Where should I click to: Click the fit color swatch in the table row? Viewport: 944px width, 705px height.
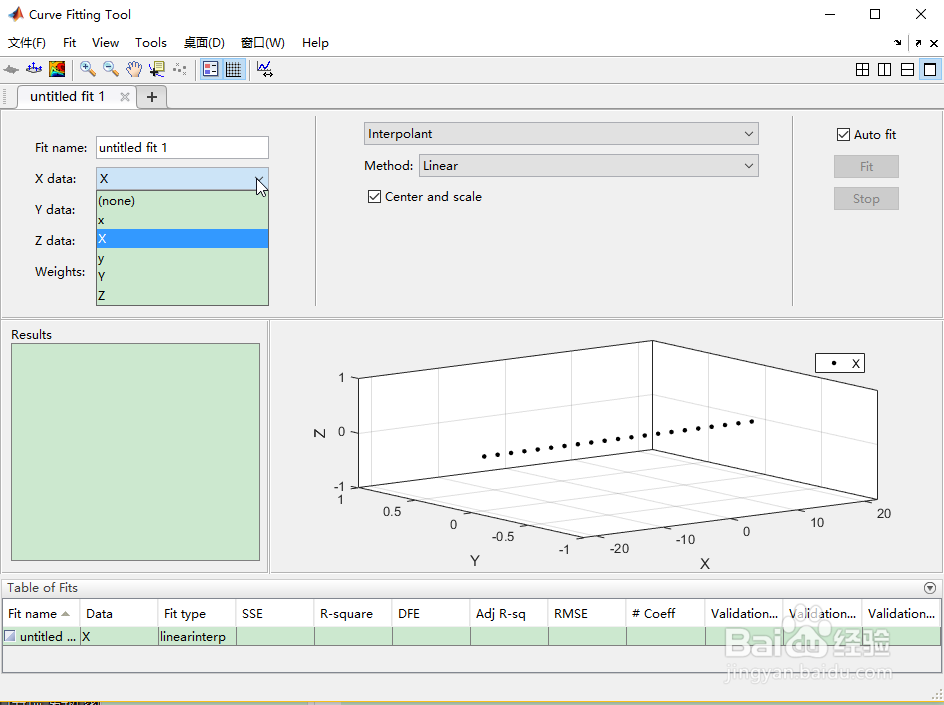[10, 636]
